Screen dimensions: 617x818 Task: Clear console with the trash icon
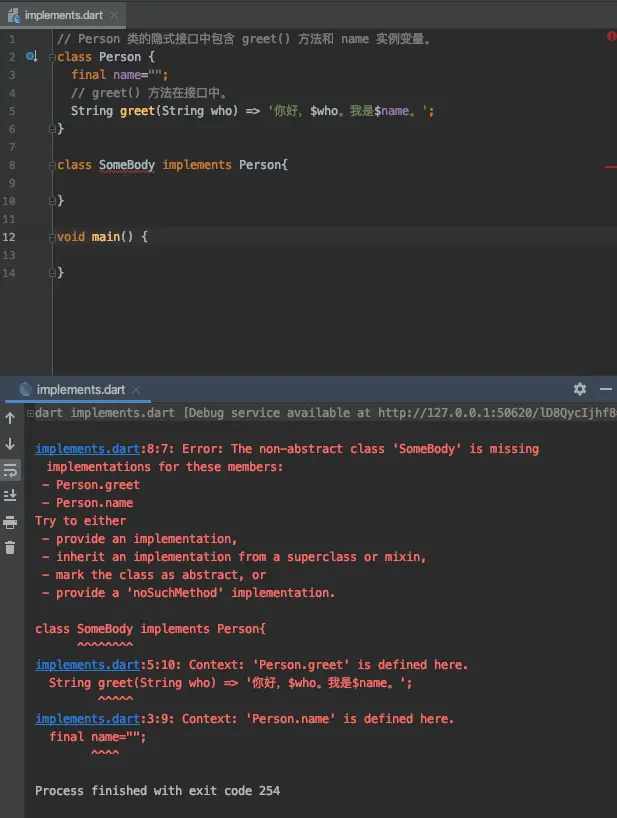coord(10,547)
